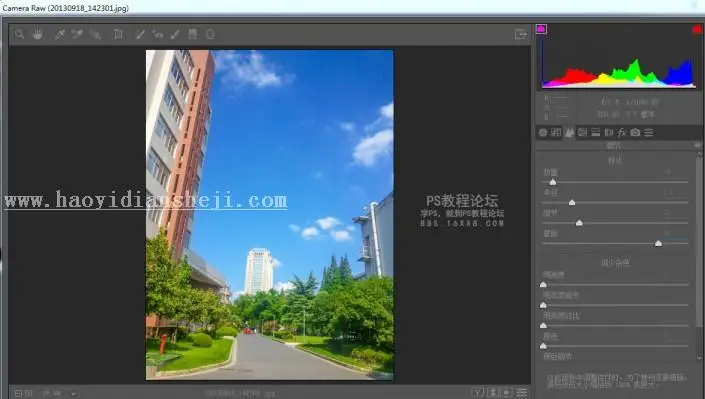Select the Radial Filter tool
The height and width of the screenshot is (399, 705).
pyautogui.click(x=210, y=34)
